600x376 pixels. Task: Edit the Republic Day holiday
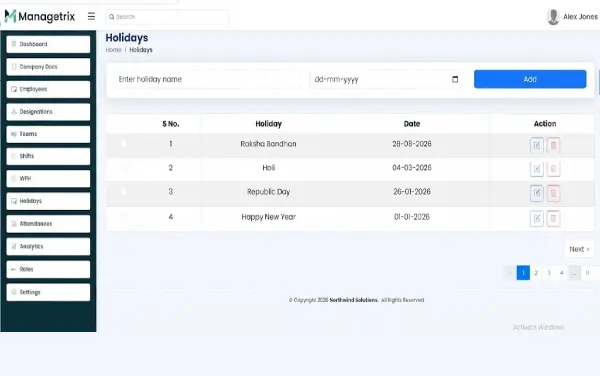(x=536, y=193)
